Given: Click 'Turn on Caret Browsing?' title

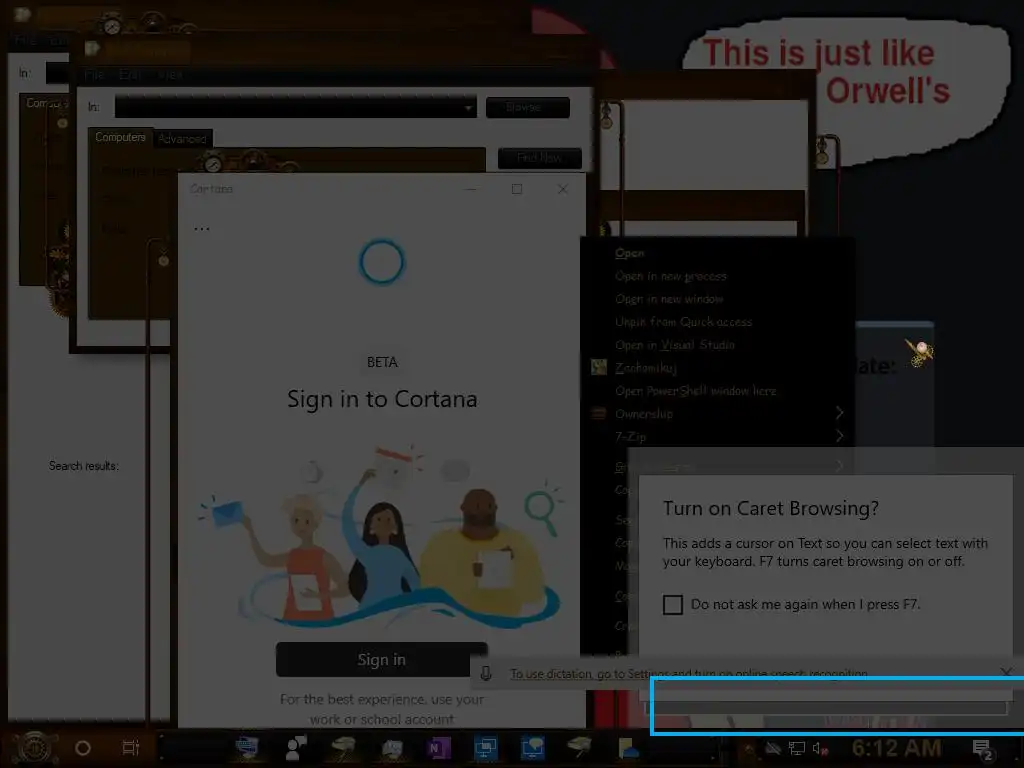Looking at the screenshot, I should click(771, 508).
